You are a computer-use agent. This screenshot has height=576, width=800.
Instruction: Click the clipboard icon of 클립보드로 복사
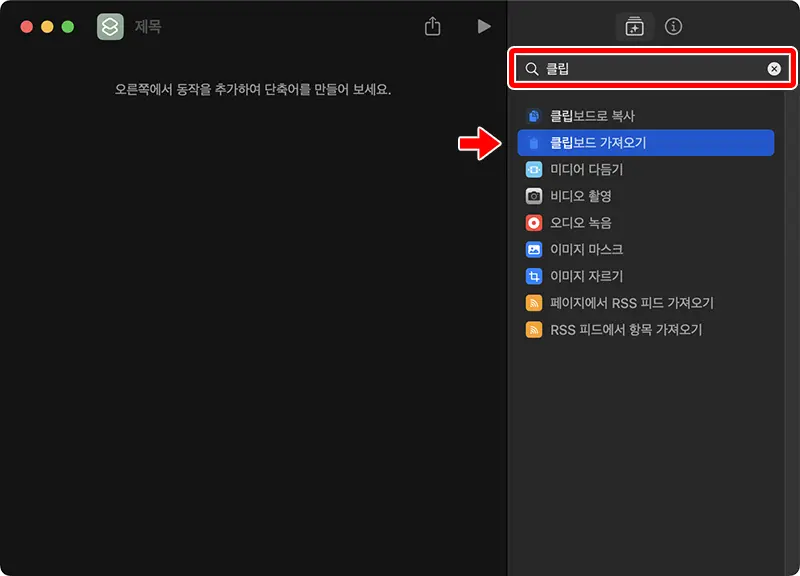point(536,116)
